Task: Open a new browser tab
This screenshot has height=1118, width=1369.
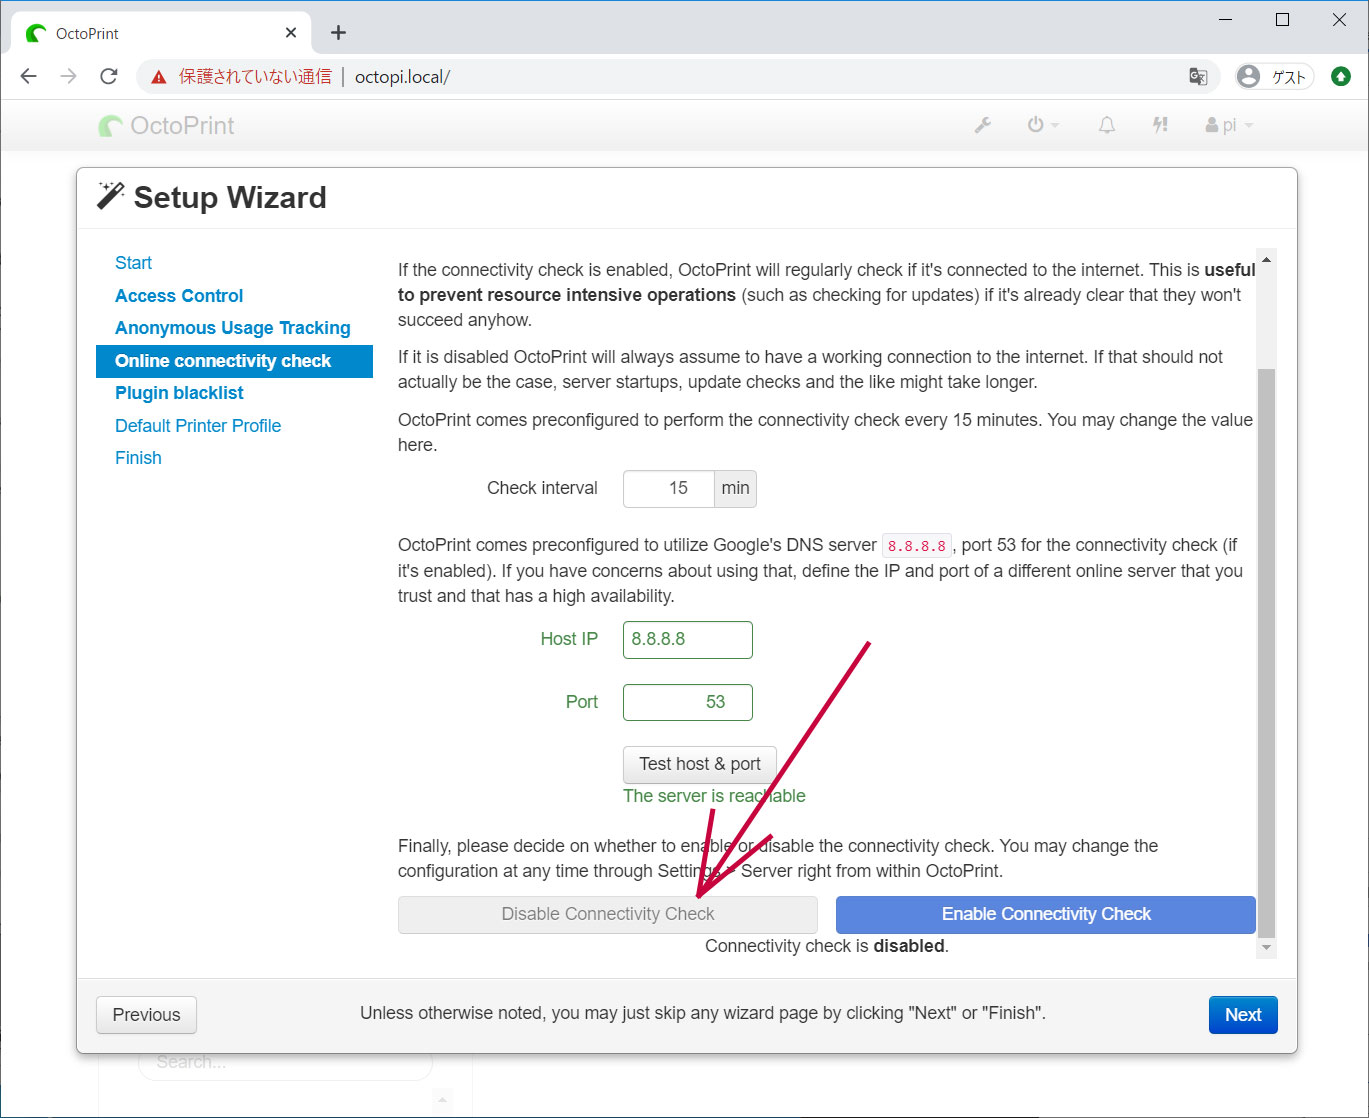Action: pyautogui.click(x=338, y=33)
